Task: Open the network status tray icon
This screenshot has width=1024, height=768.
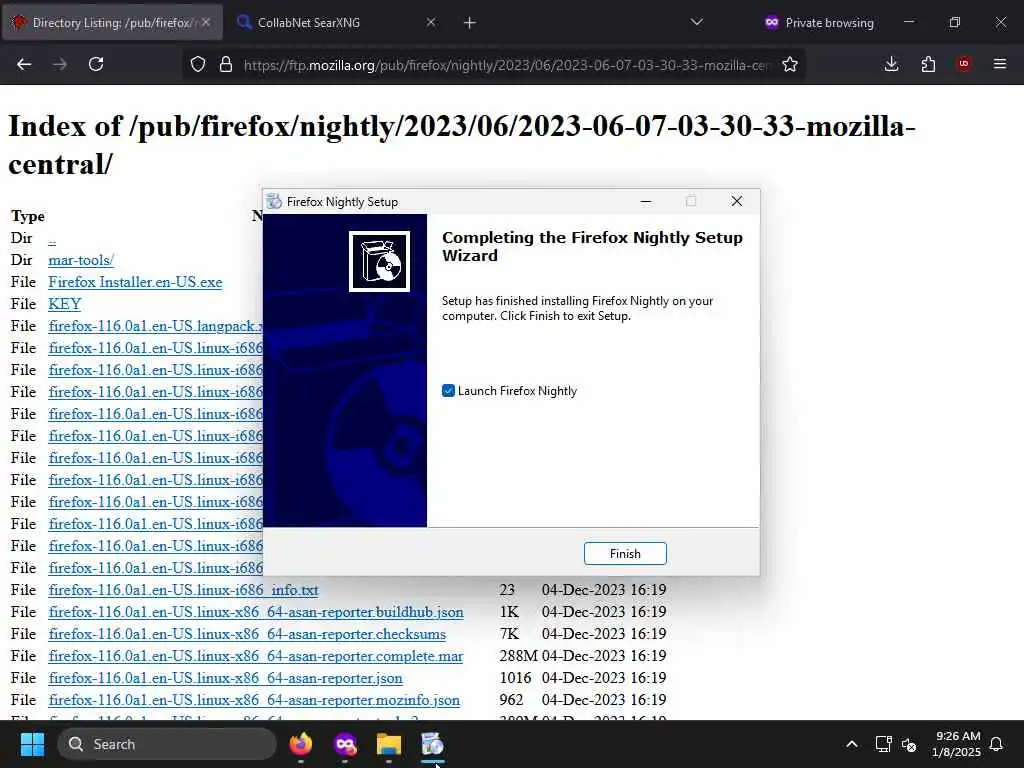Action: point(883,744)
